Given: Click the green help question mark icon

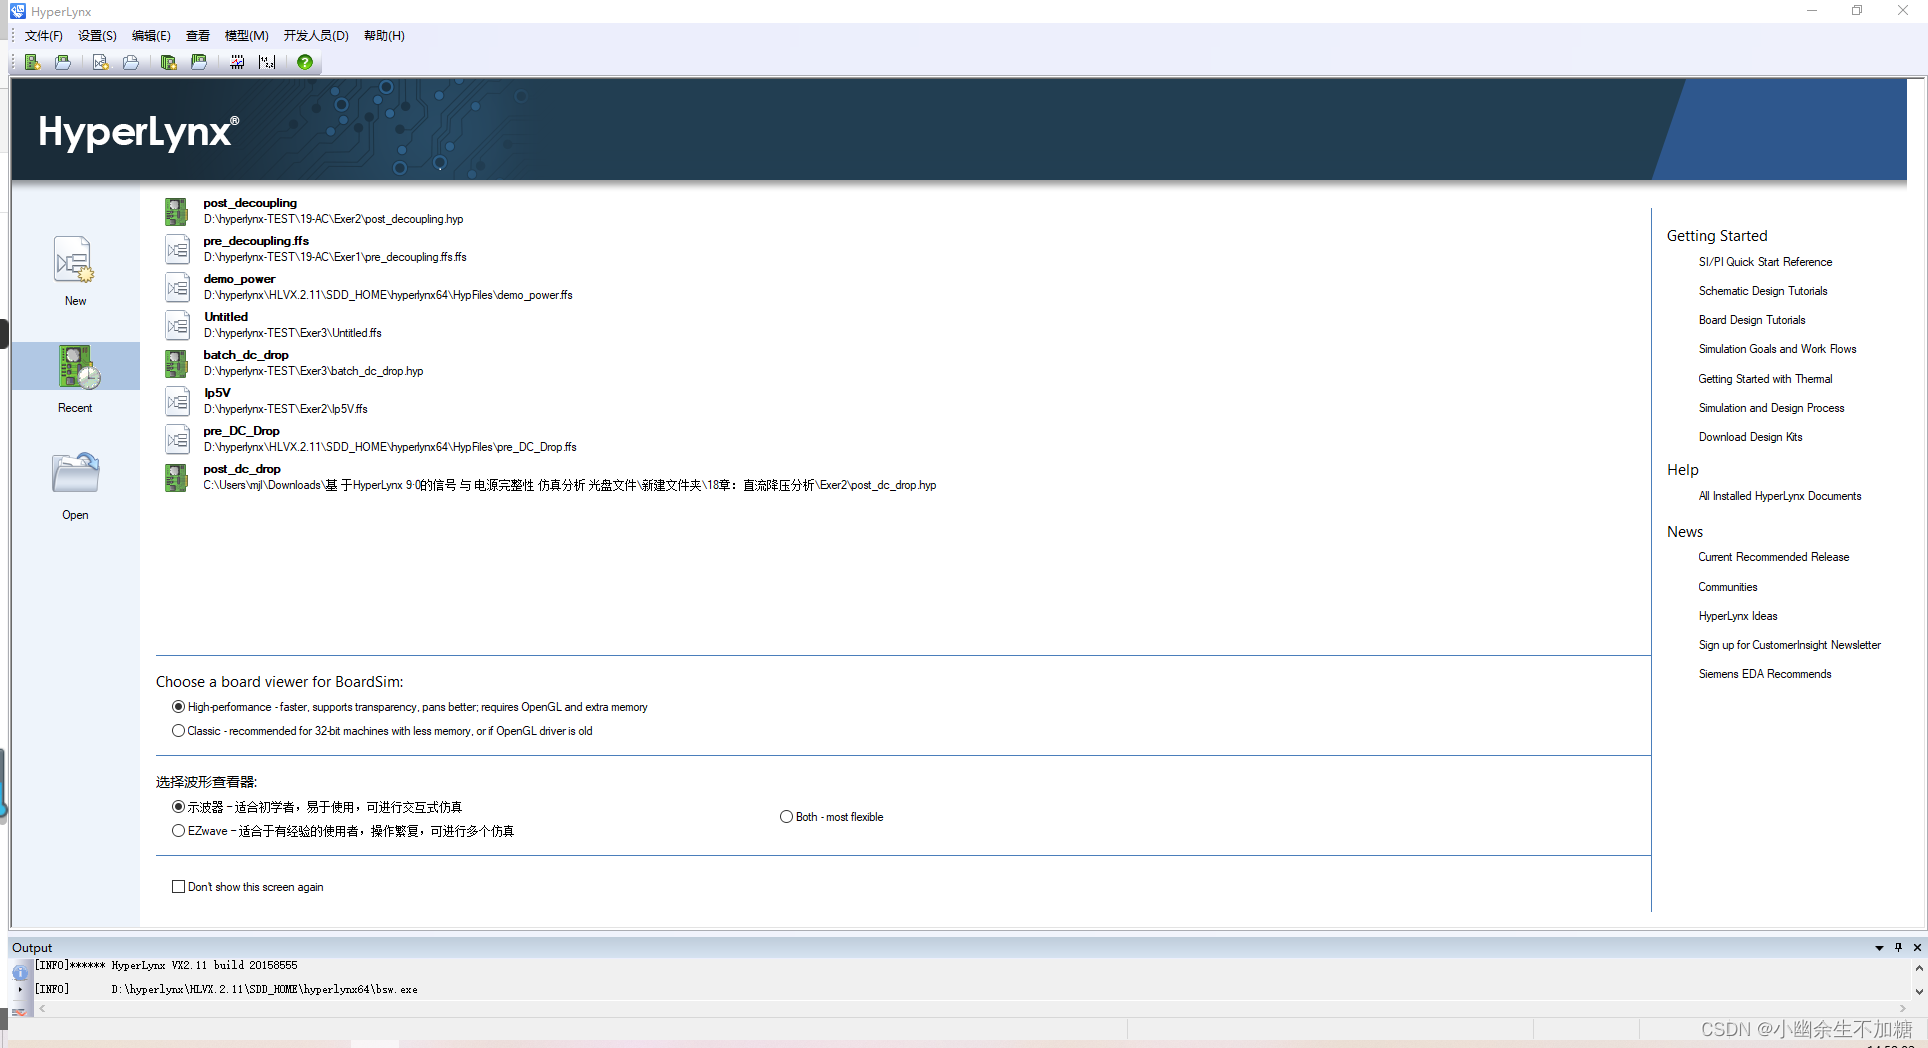Looking at the screenshot, I should [x=305, y=62].
